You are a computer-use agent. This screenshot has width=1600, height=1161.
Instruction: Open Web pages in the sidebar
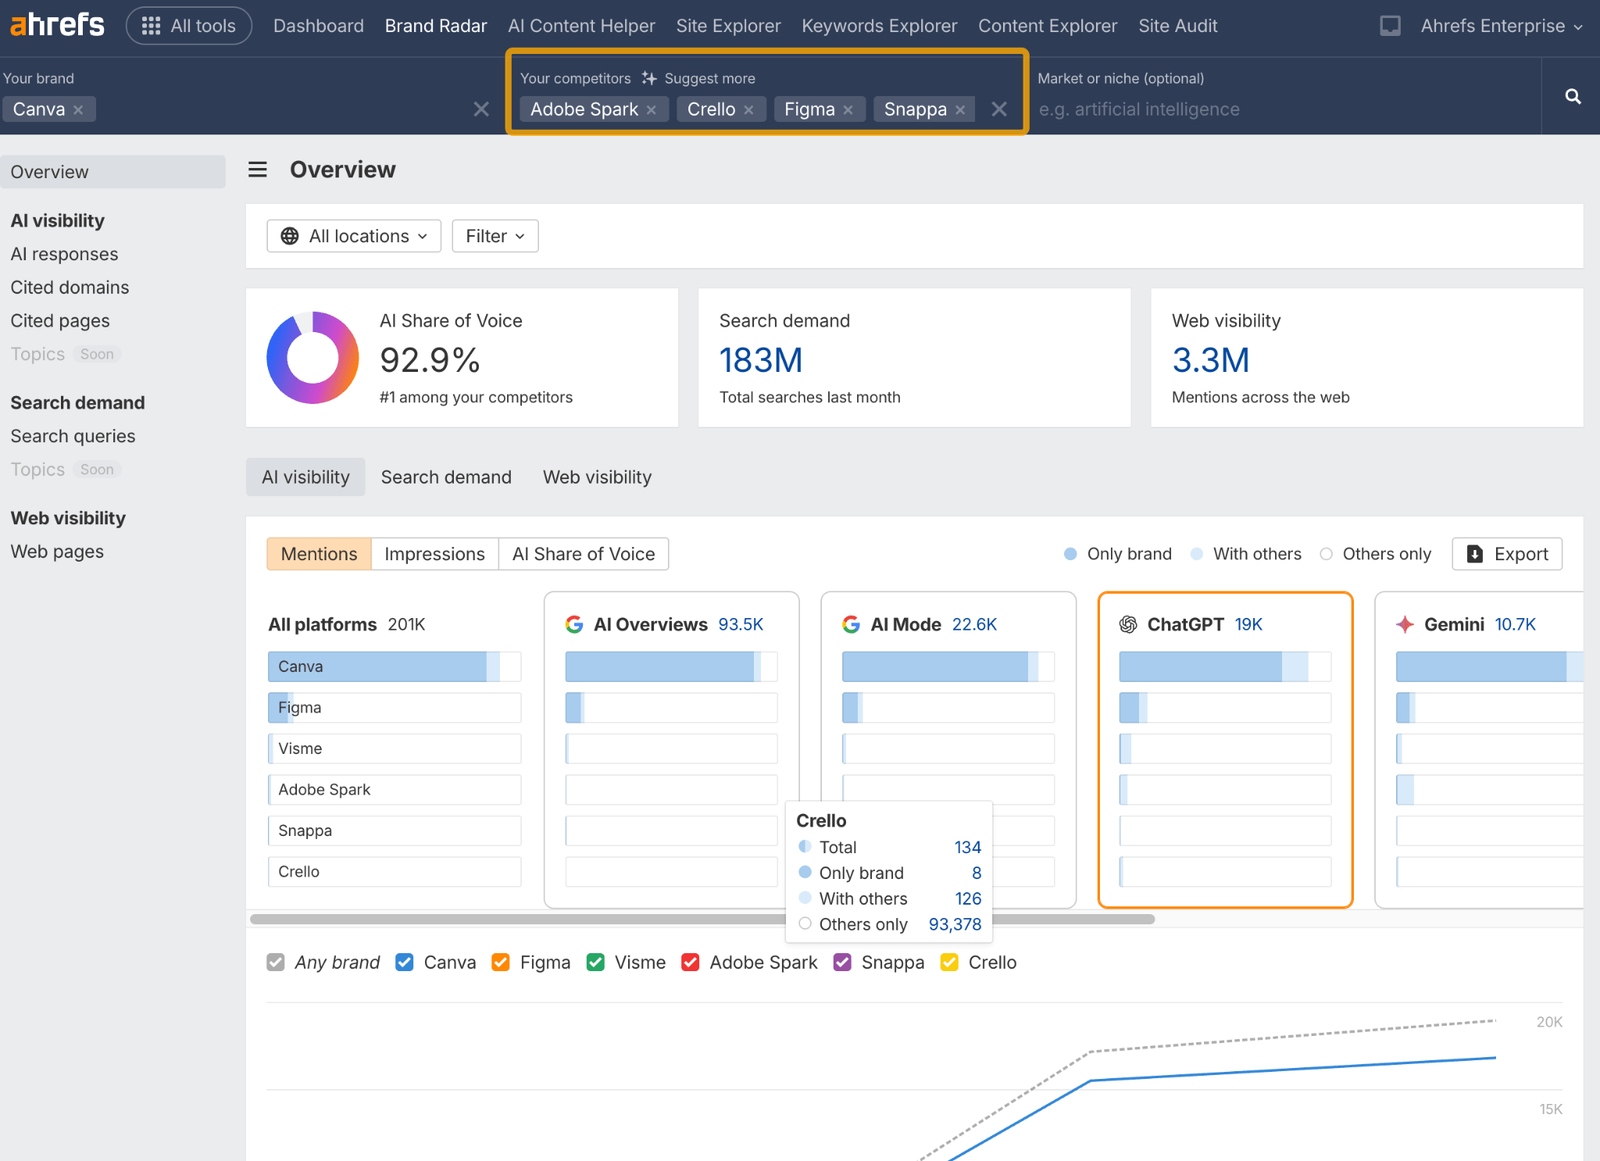(57, 552)
